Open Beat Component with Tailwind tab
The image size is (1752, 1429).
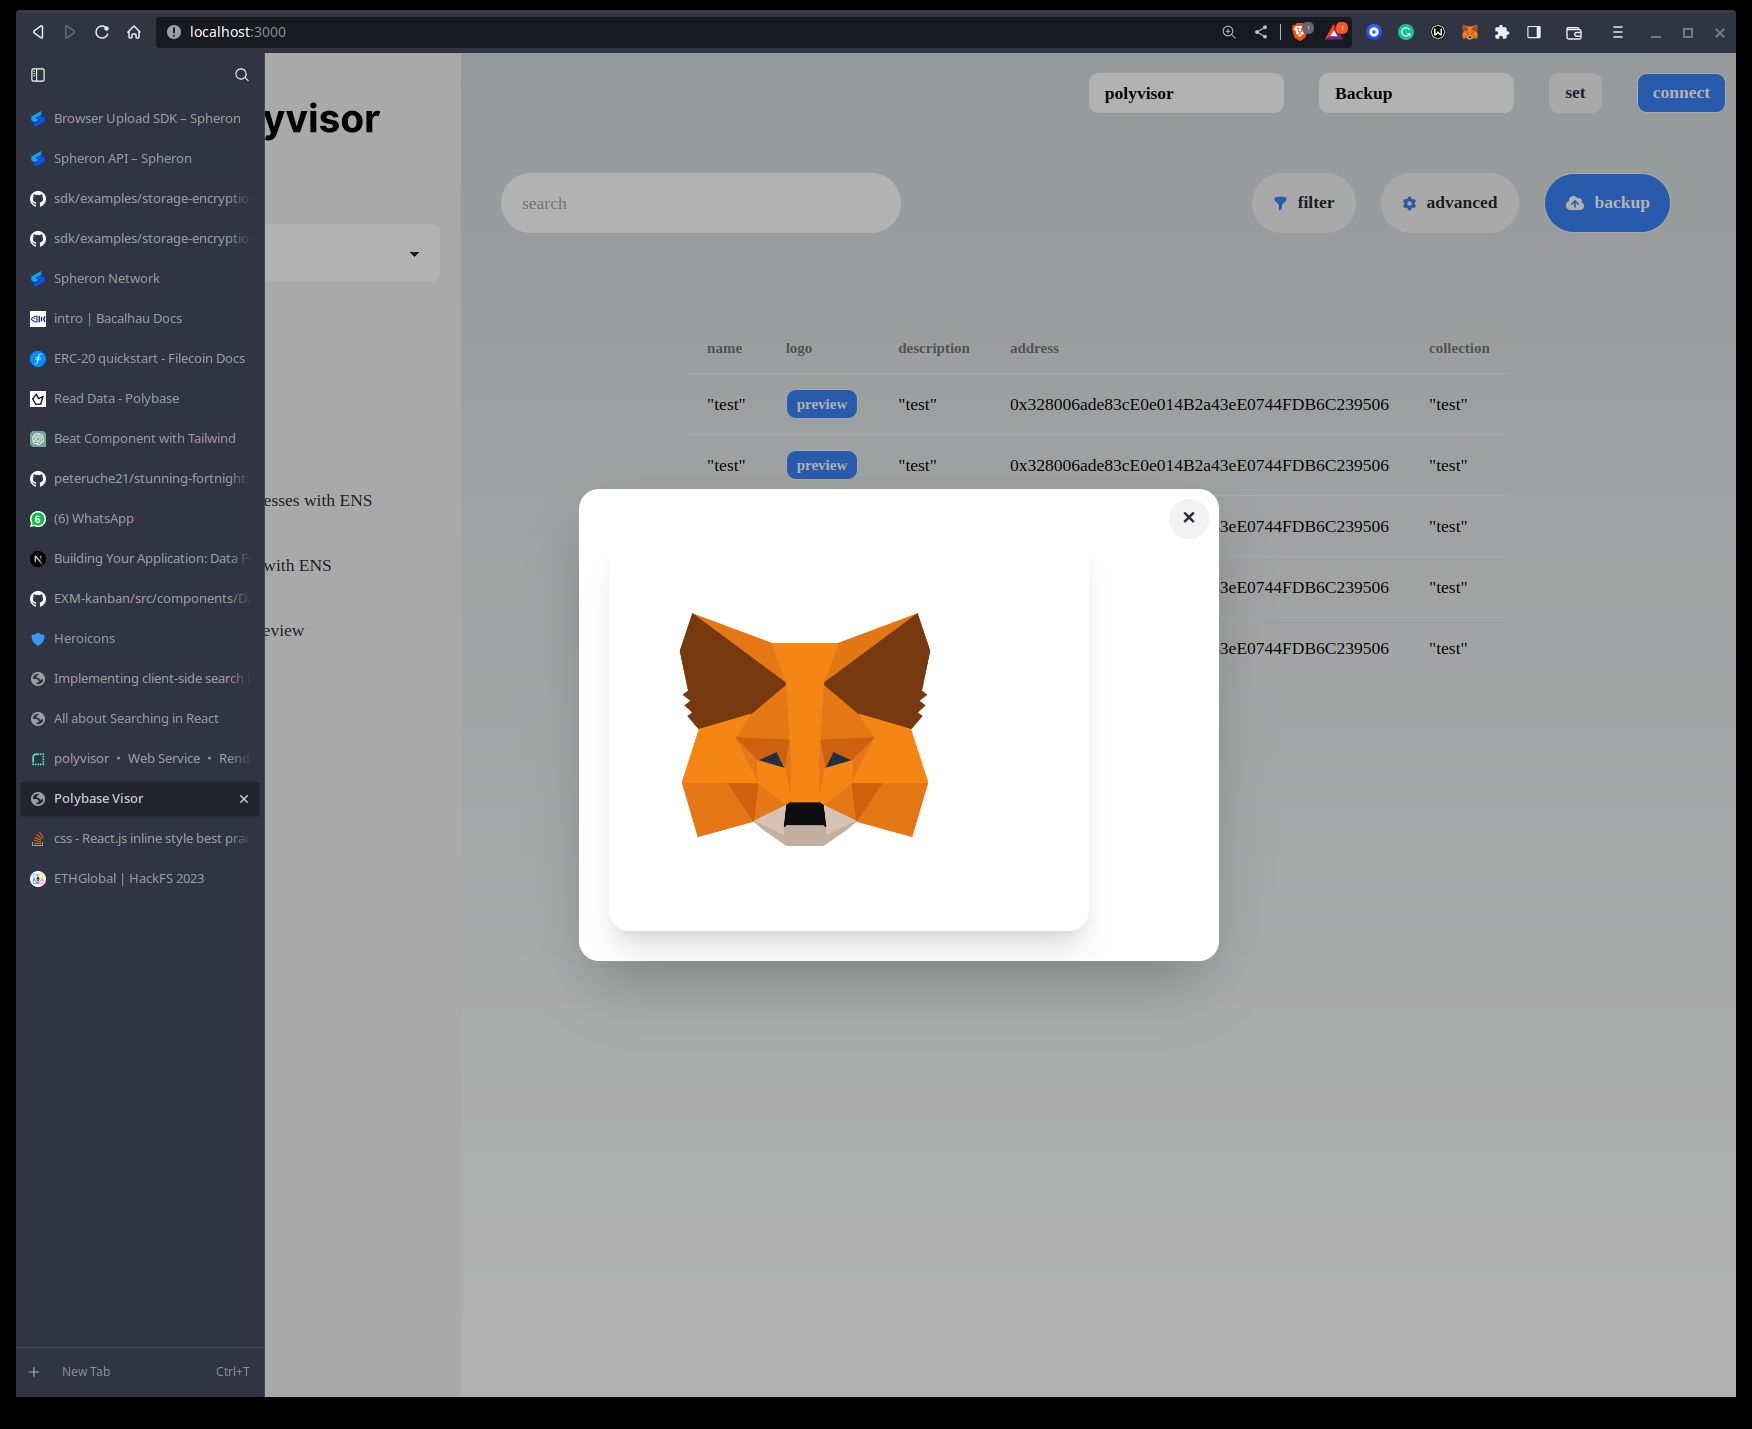point(140,438)
